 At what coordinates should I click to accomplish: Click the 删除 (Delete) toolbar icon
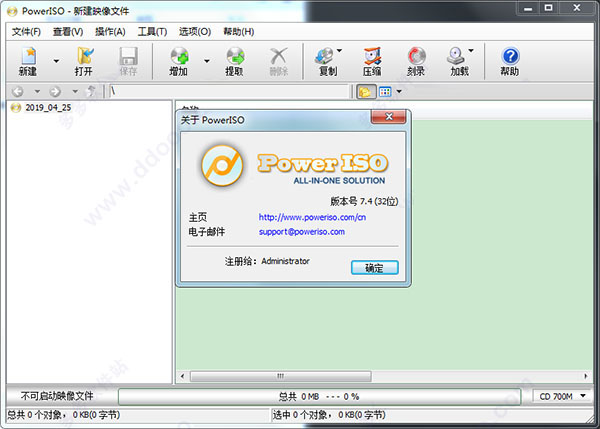279,61
